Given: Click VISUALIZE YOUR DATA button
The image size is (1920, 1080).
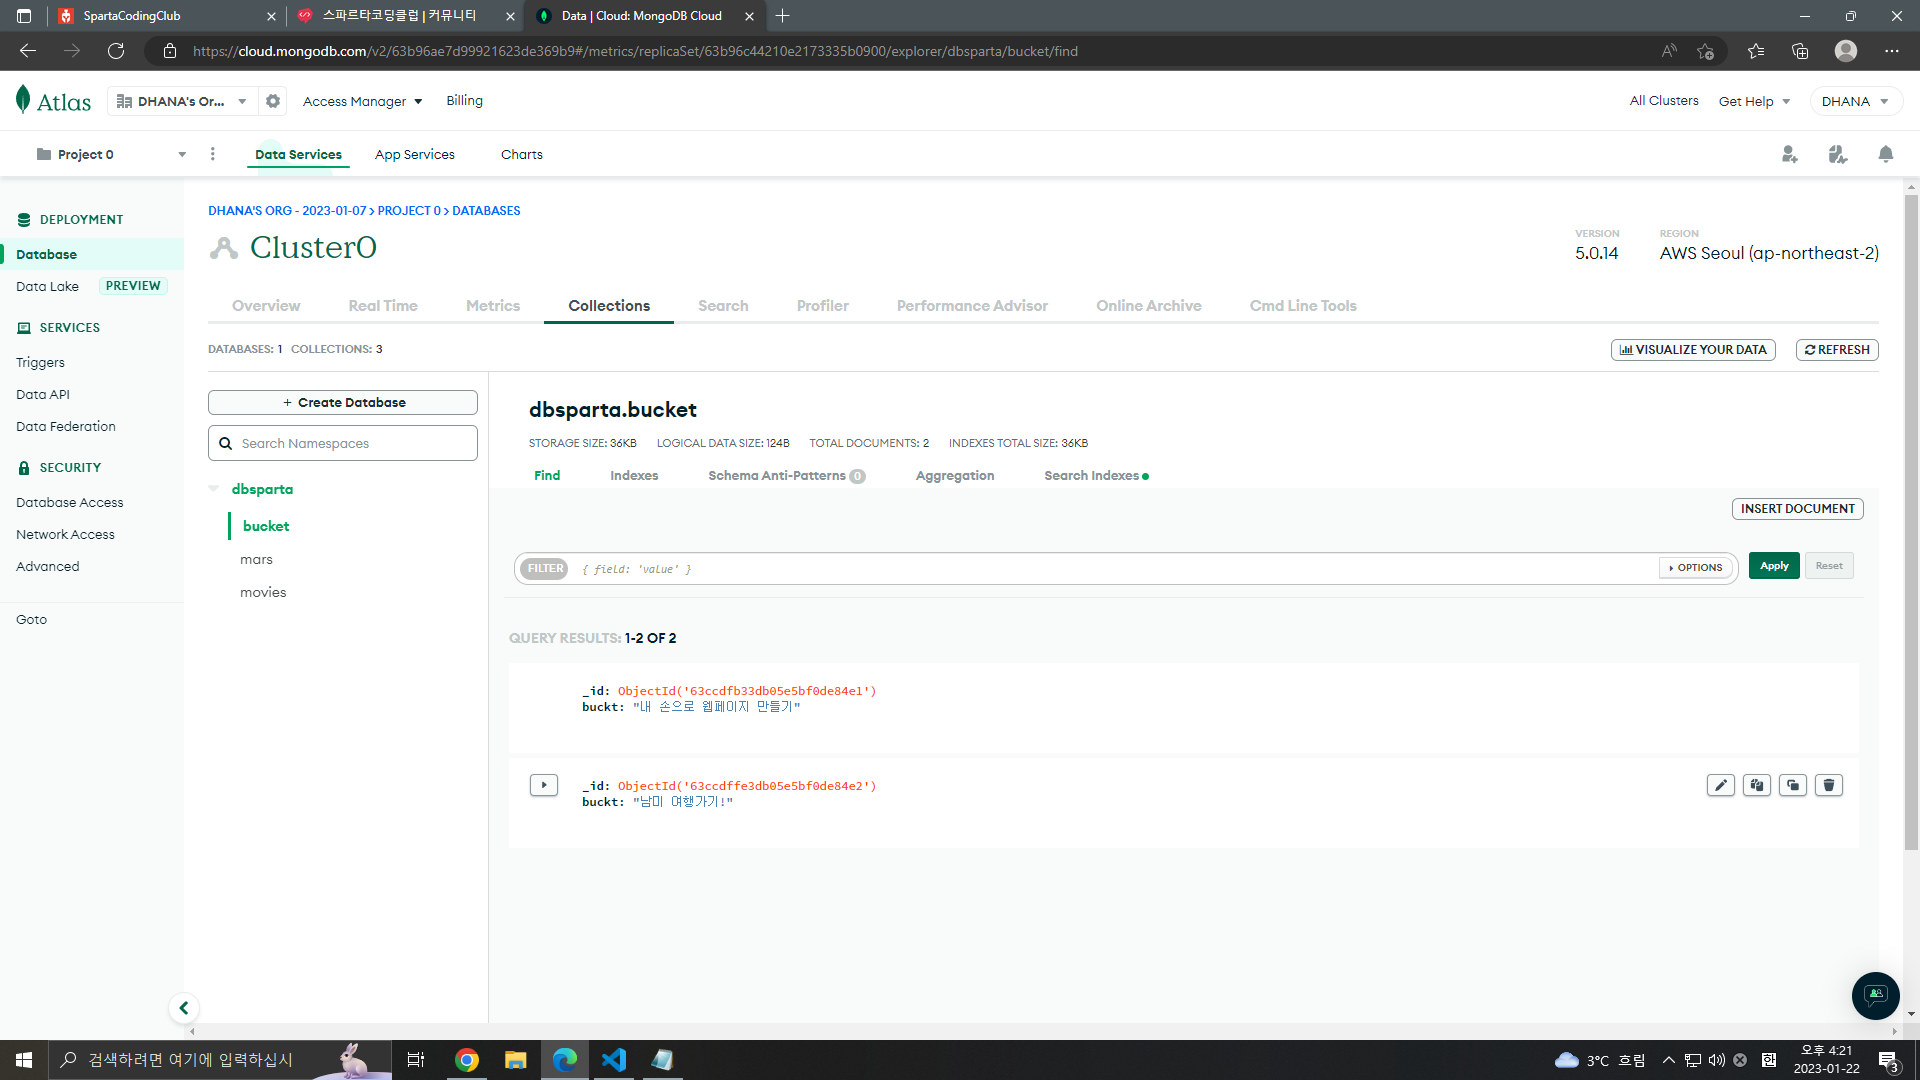Looking at the screenshot, I should [1693, 349].
